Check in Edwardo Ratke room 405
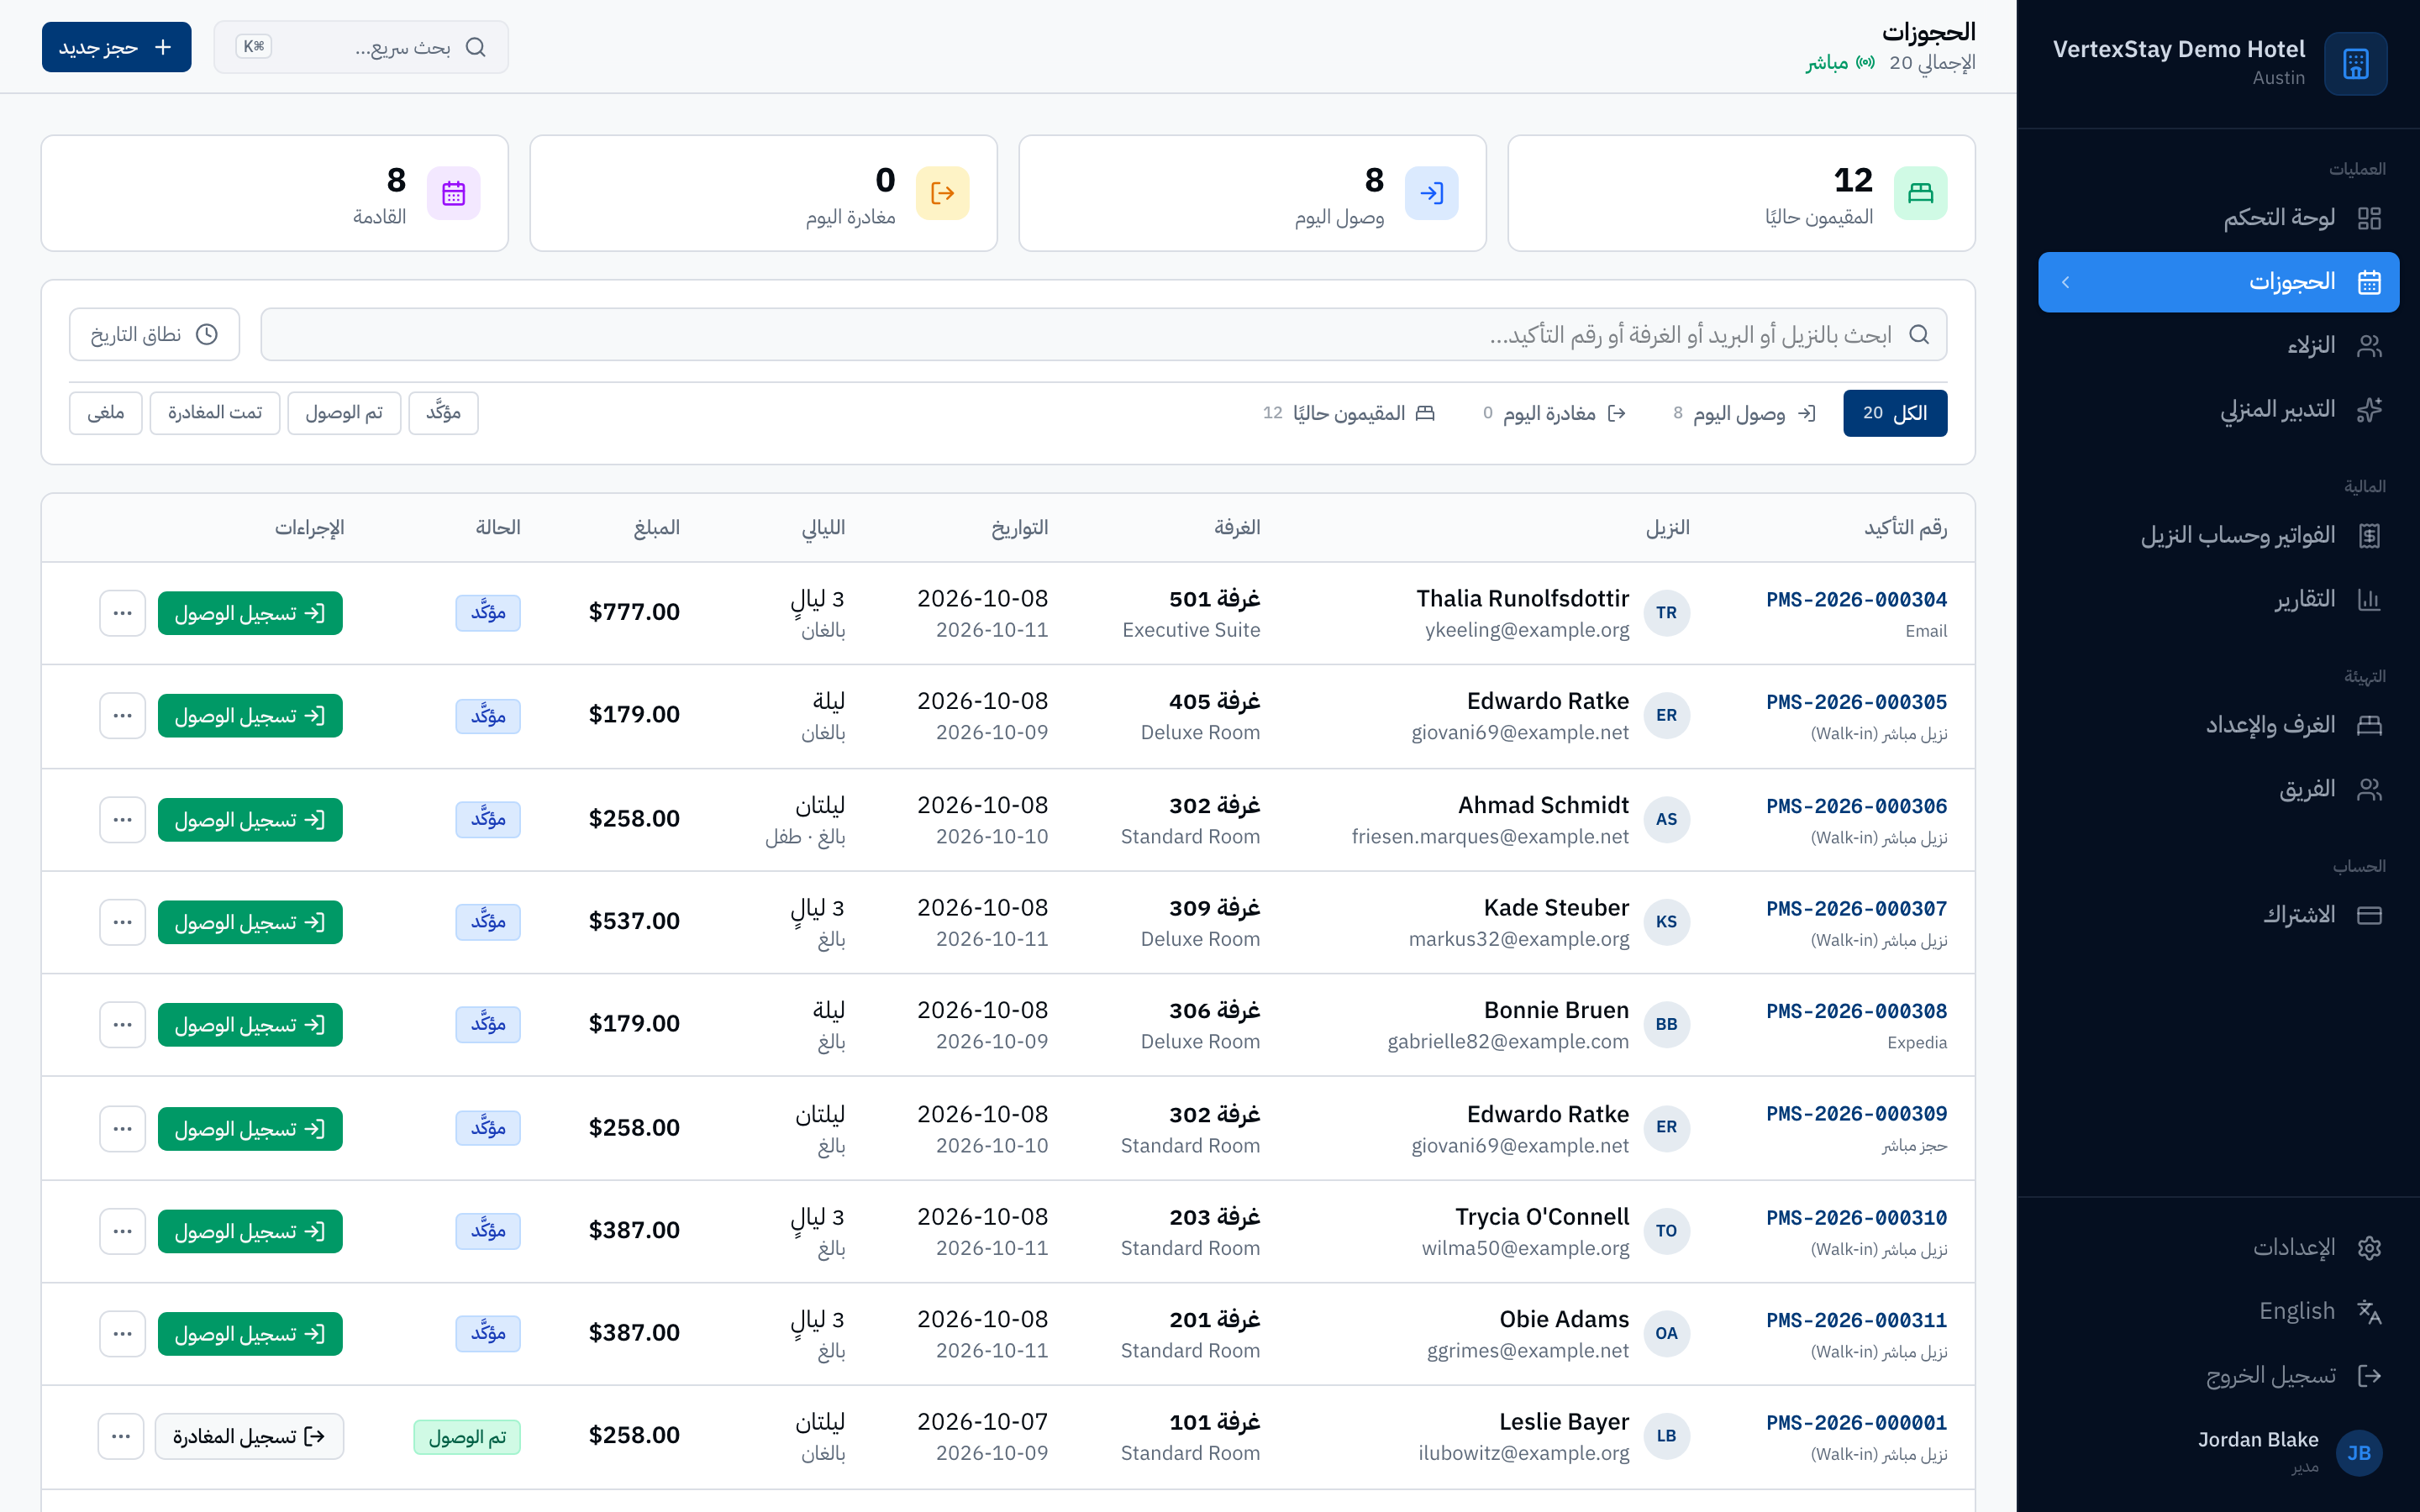2420x1512 pixels. pos(250,716)
